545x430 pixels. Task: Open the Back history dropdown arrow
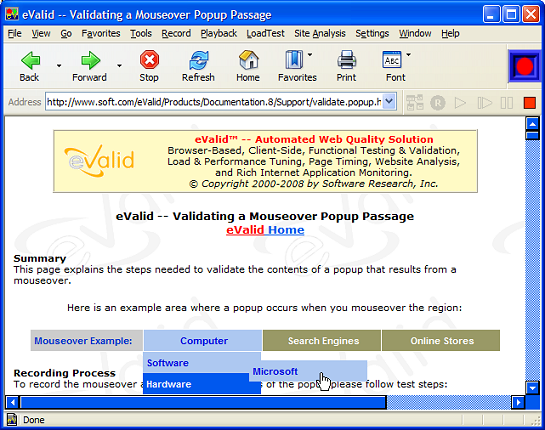tap(59, 65)
